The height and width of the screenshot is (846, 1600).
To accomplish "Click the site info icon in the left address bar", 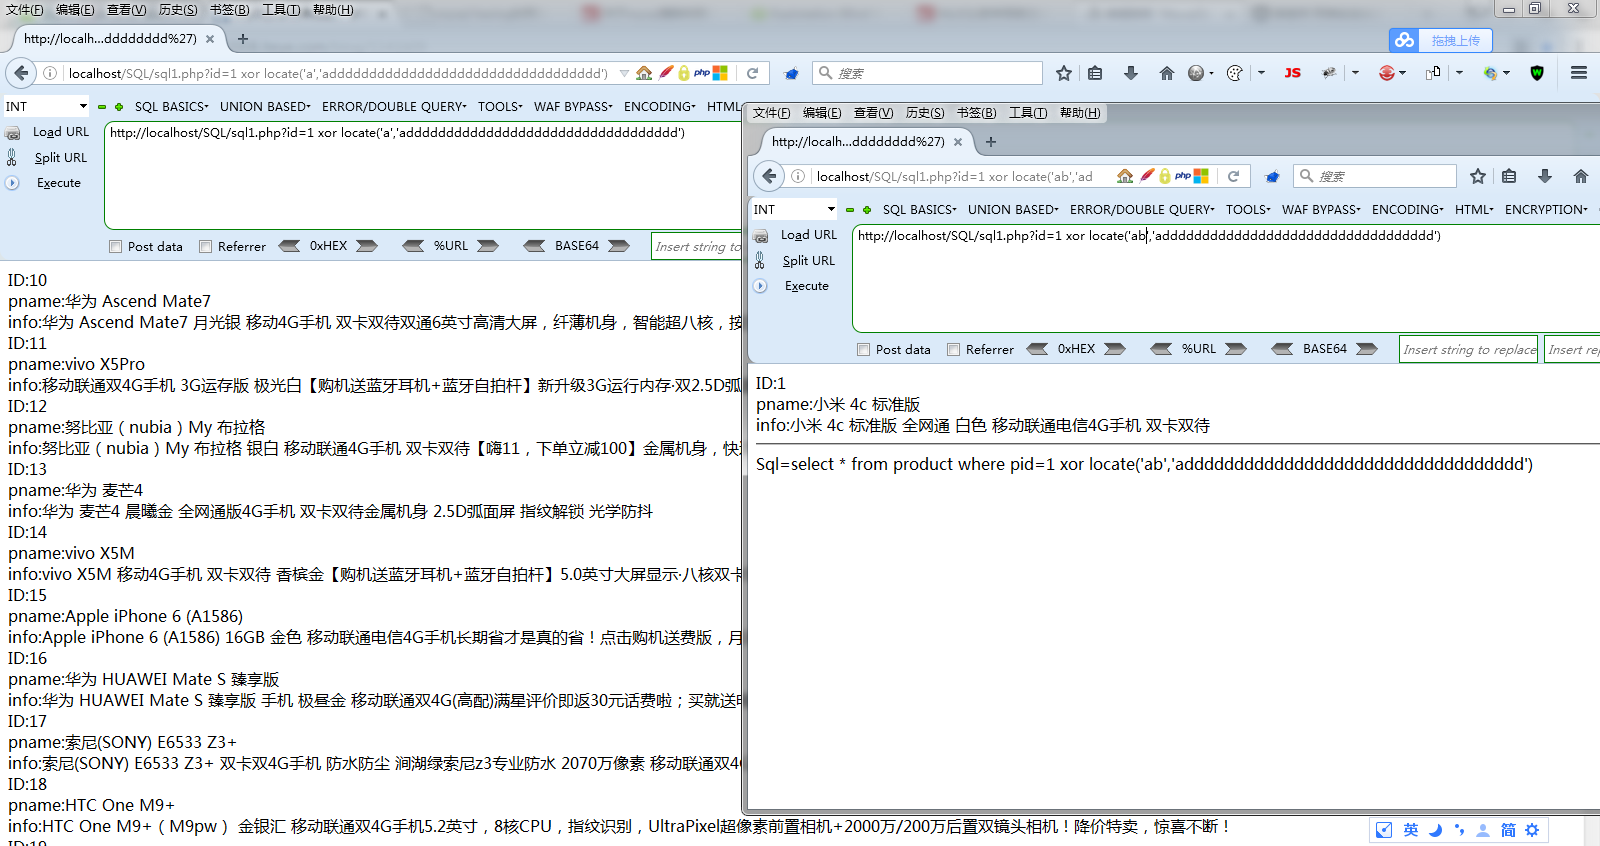I will 49,73.
